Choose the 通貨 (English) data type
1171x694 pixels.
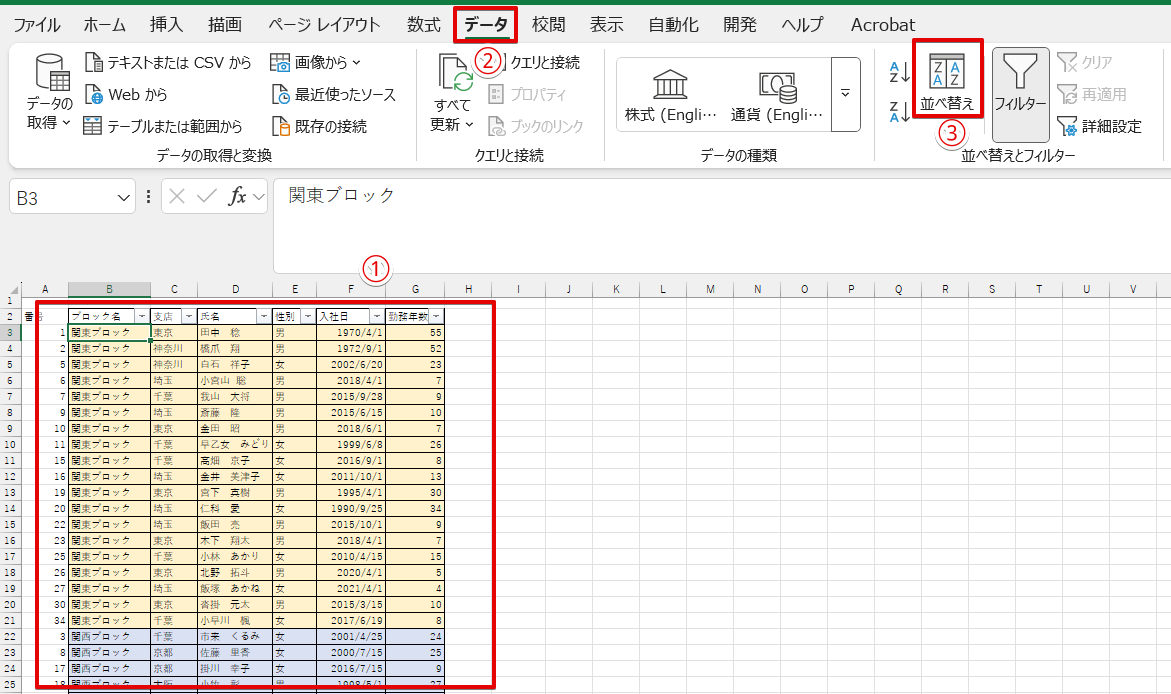pos(777,95)
